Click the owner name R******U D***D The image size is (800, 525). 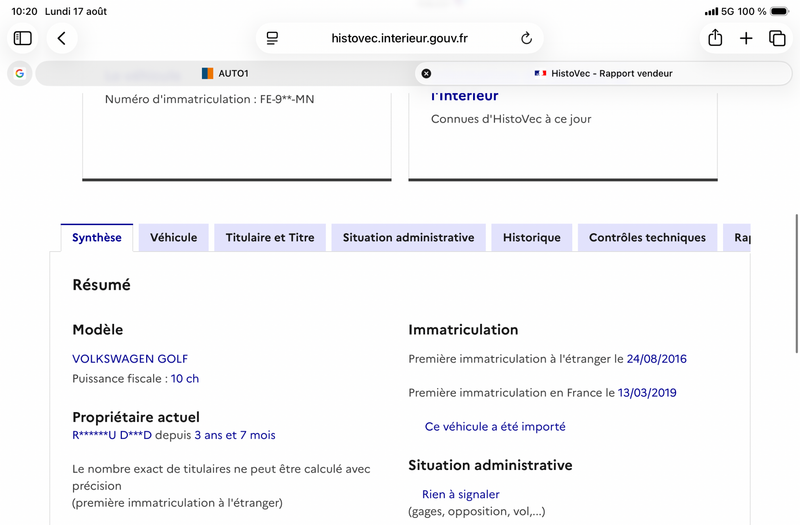(112, 435)
